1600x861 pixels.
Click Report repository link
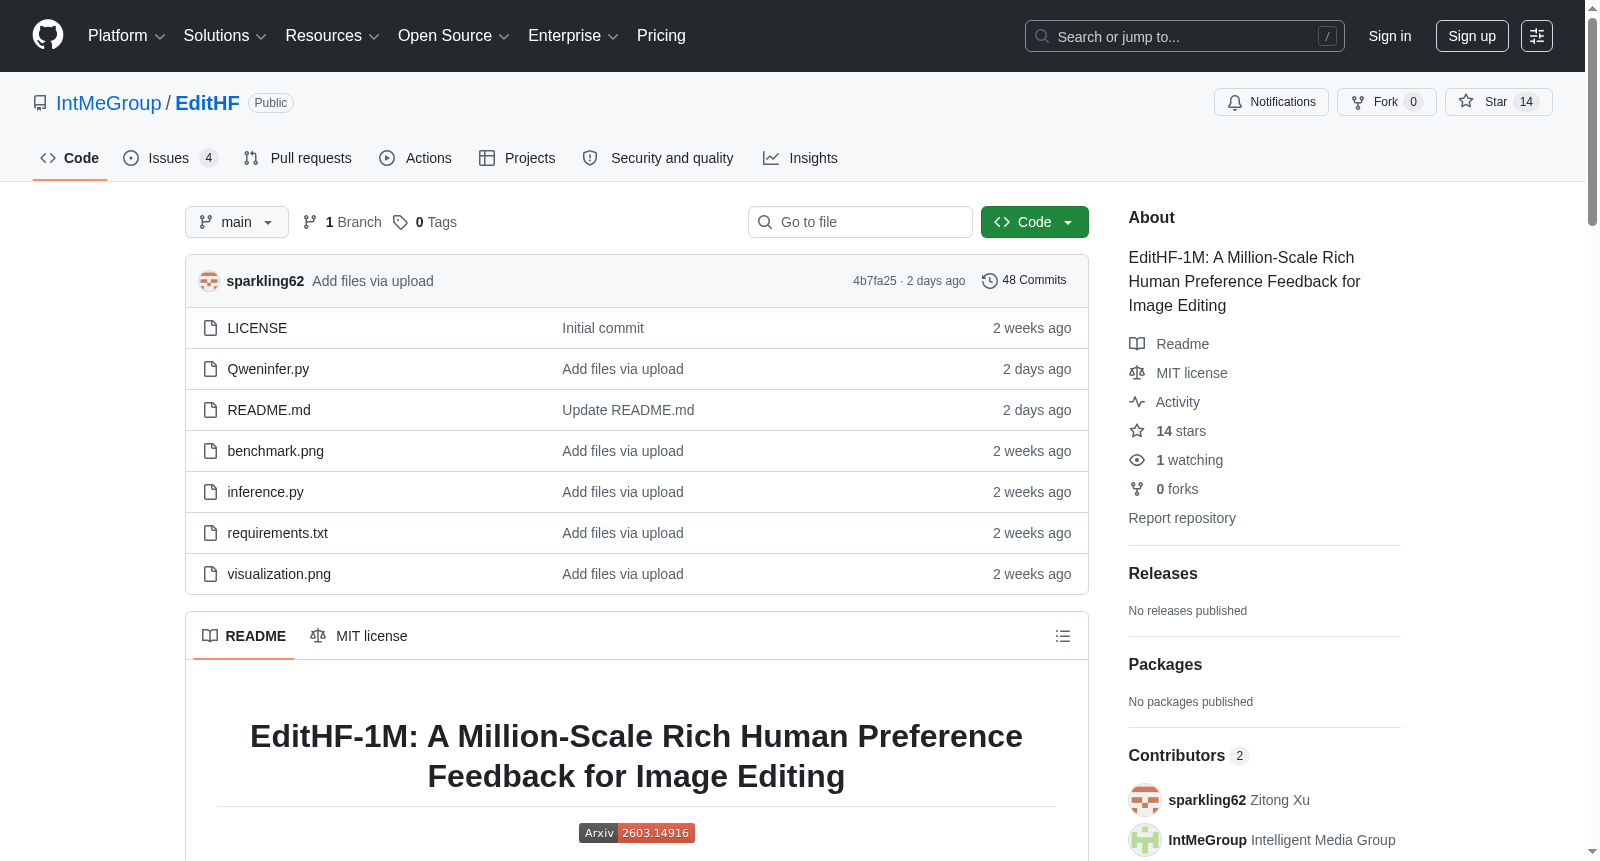click(1182, 518)
